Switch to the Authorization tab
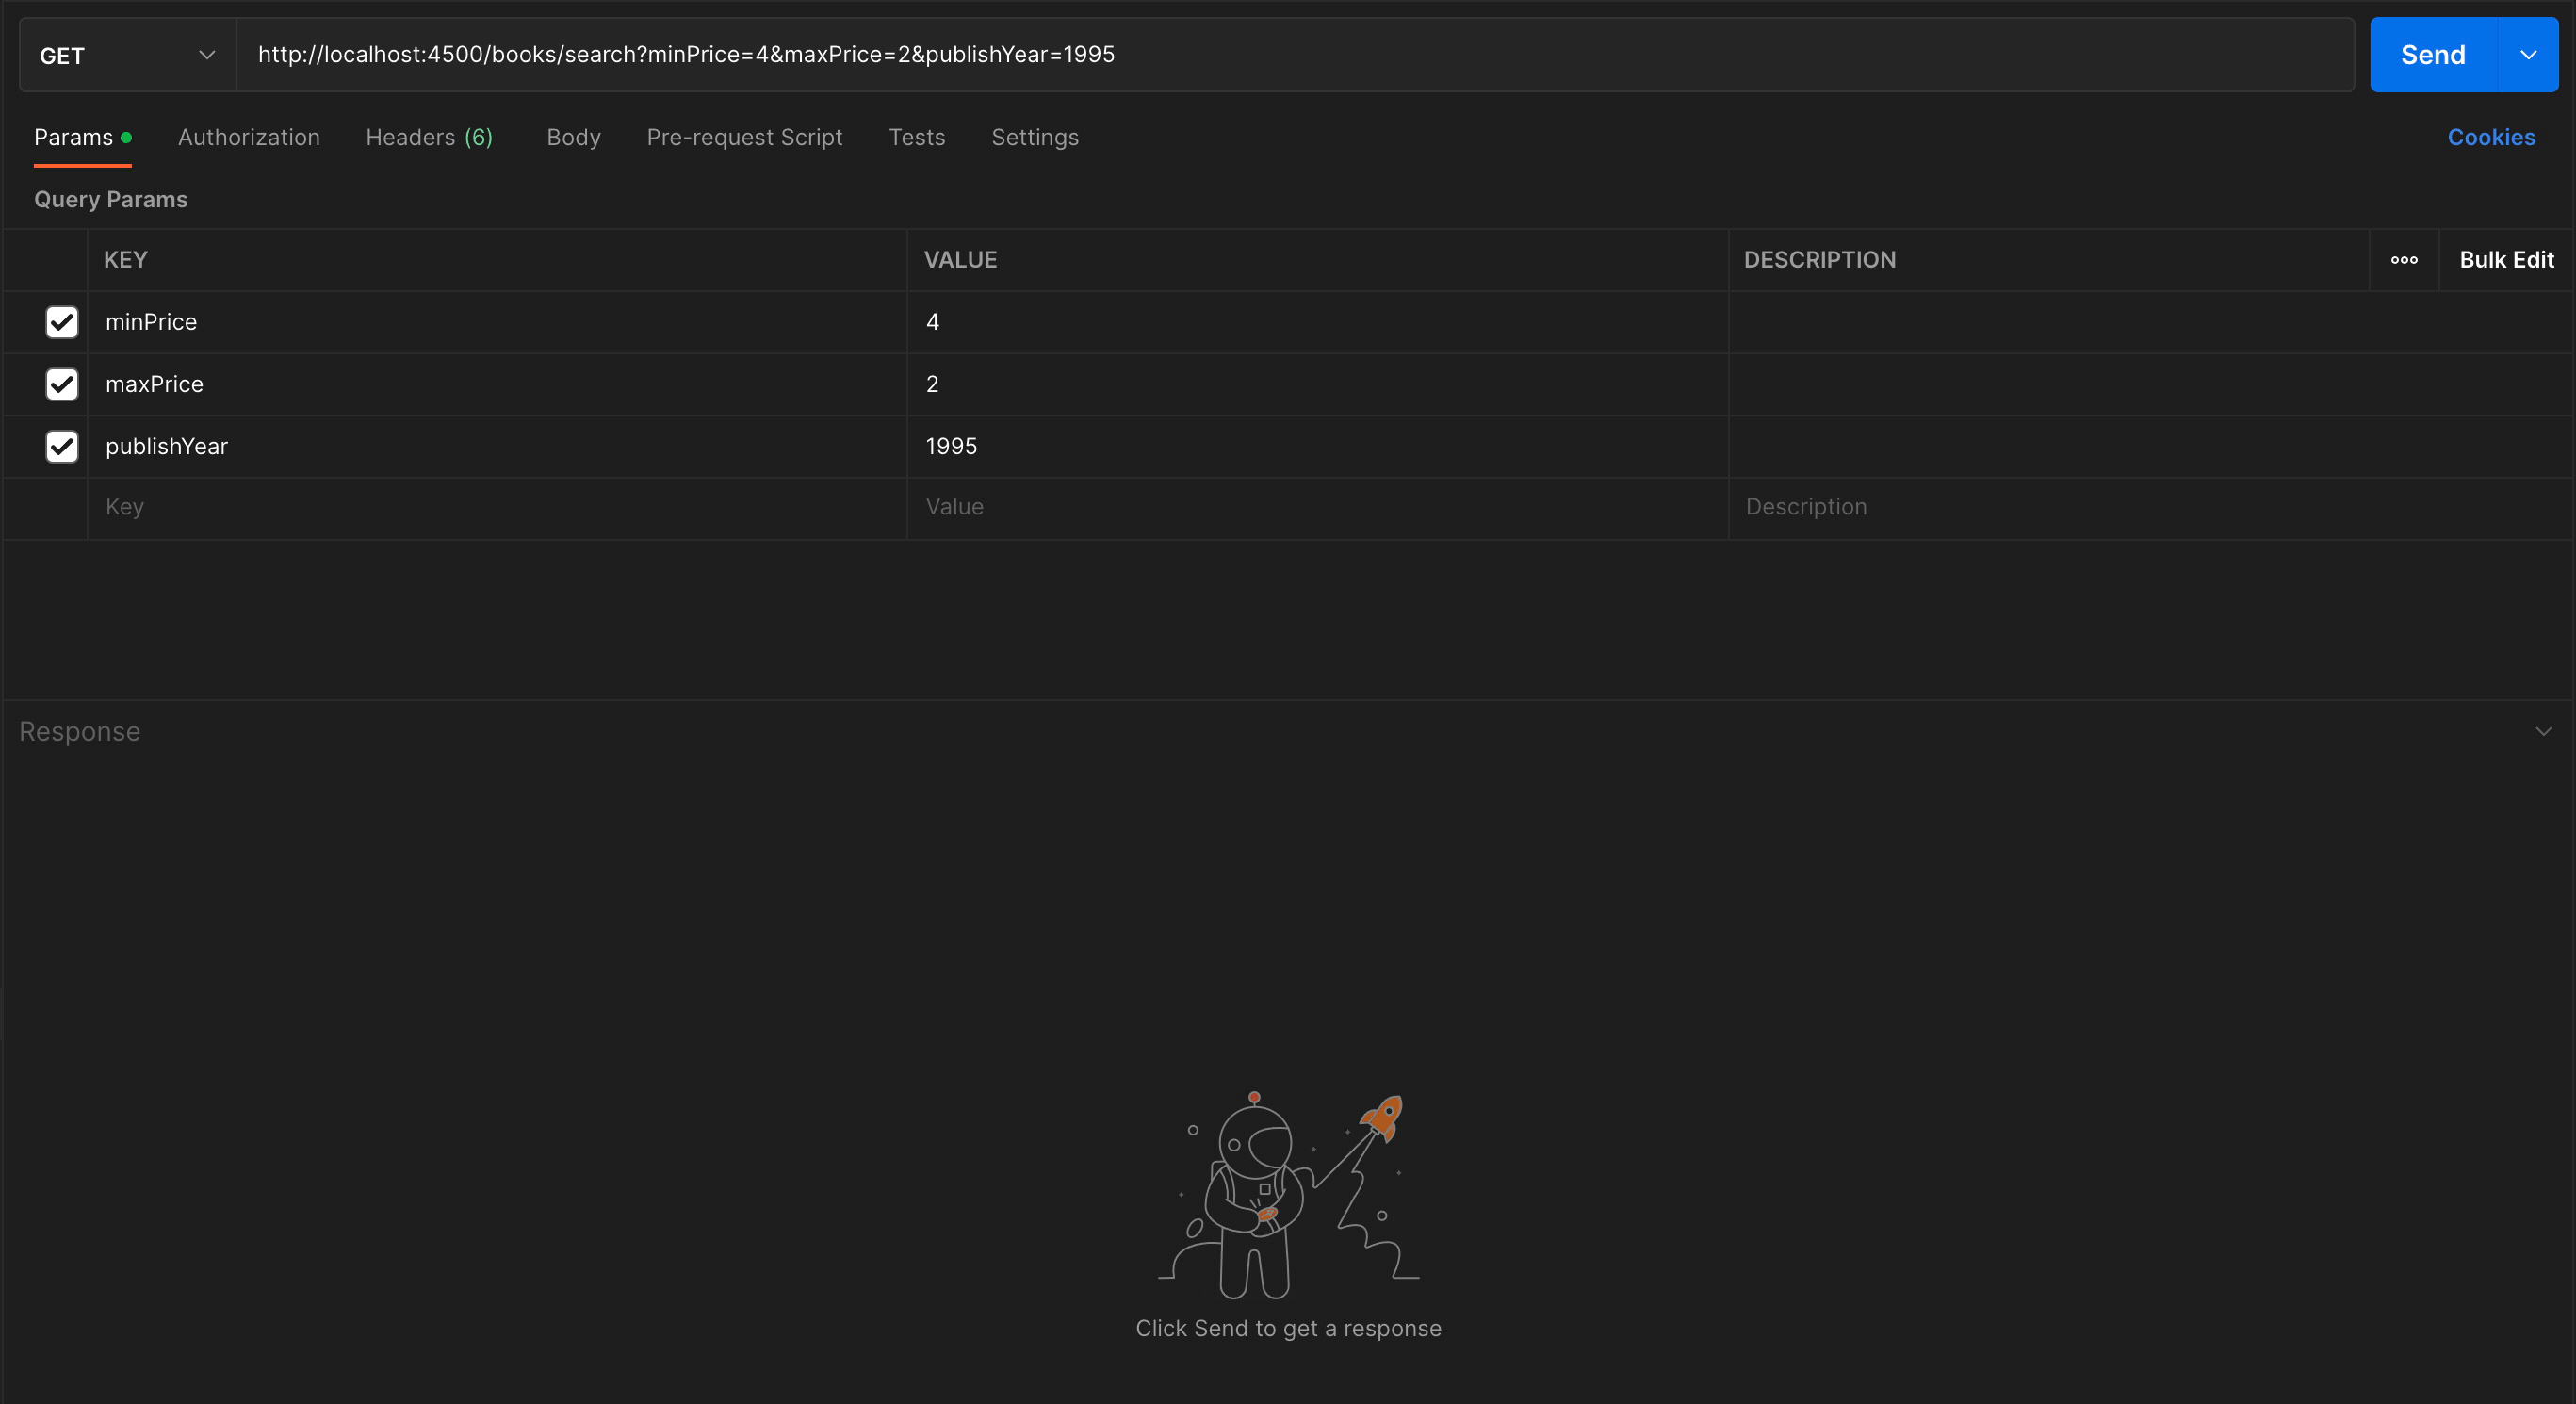The width and height of the screenshot is (2576, 1404). click(x=249, y=137)
